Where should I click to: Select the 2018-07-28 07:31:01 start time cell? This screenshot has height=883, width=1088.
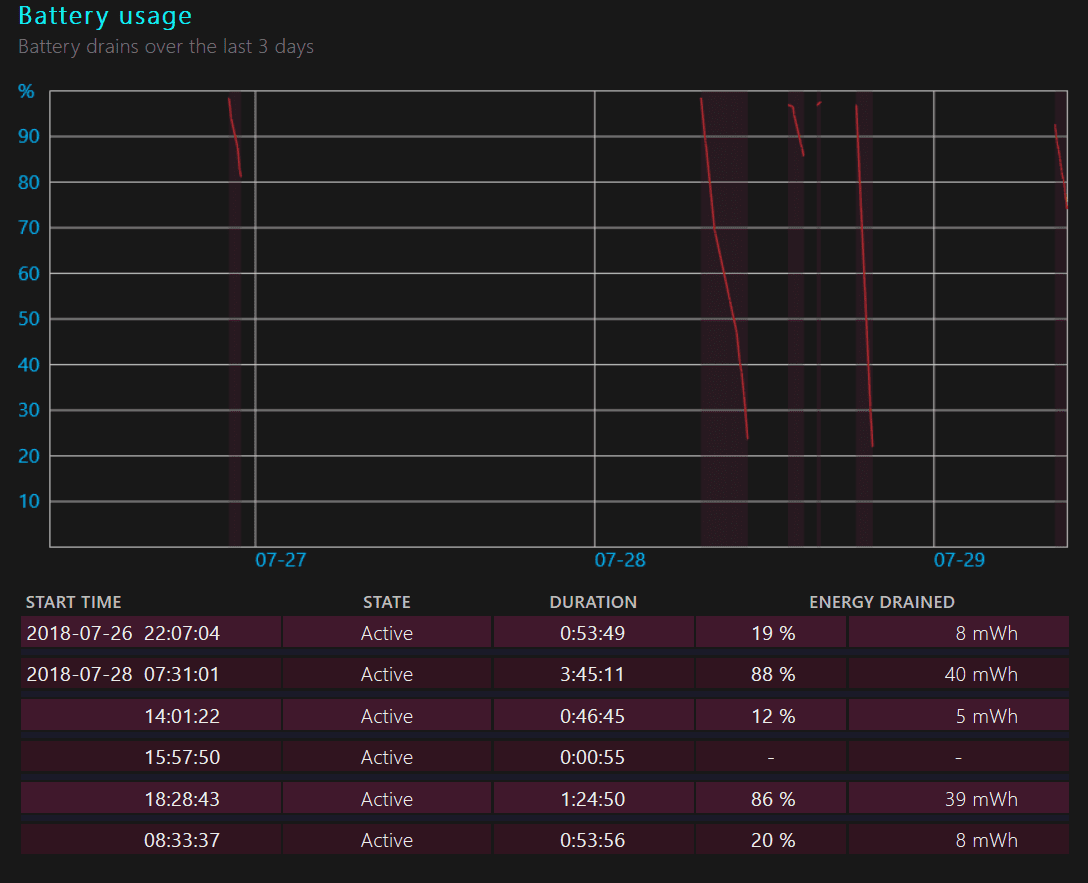[x=122, y=675]
